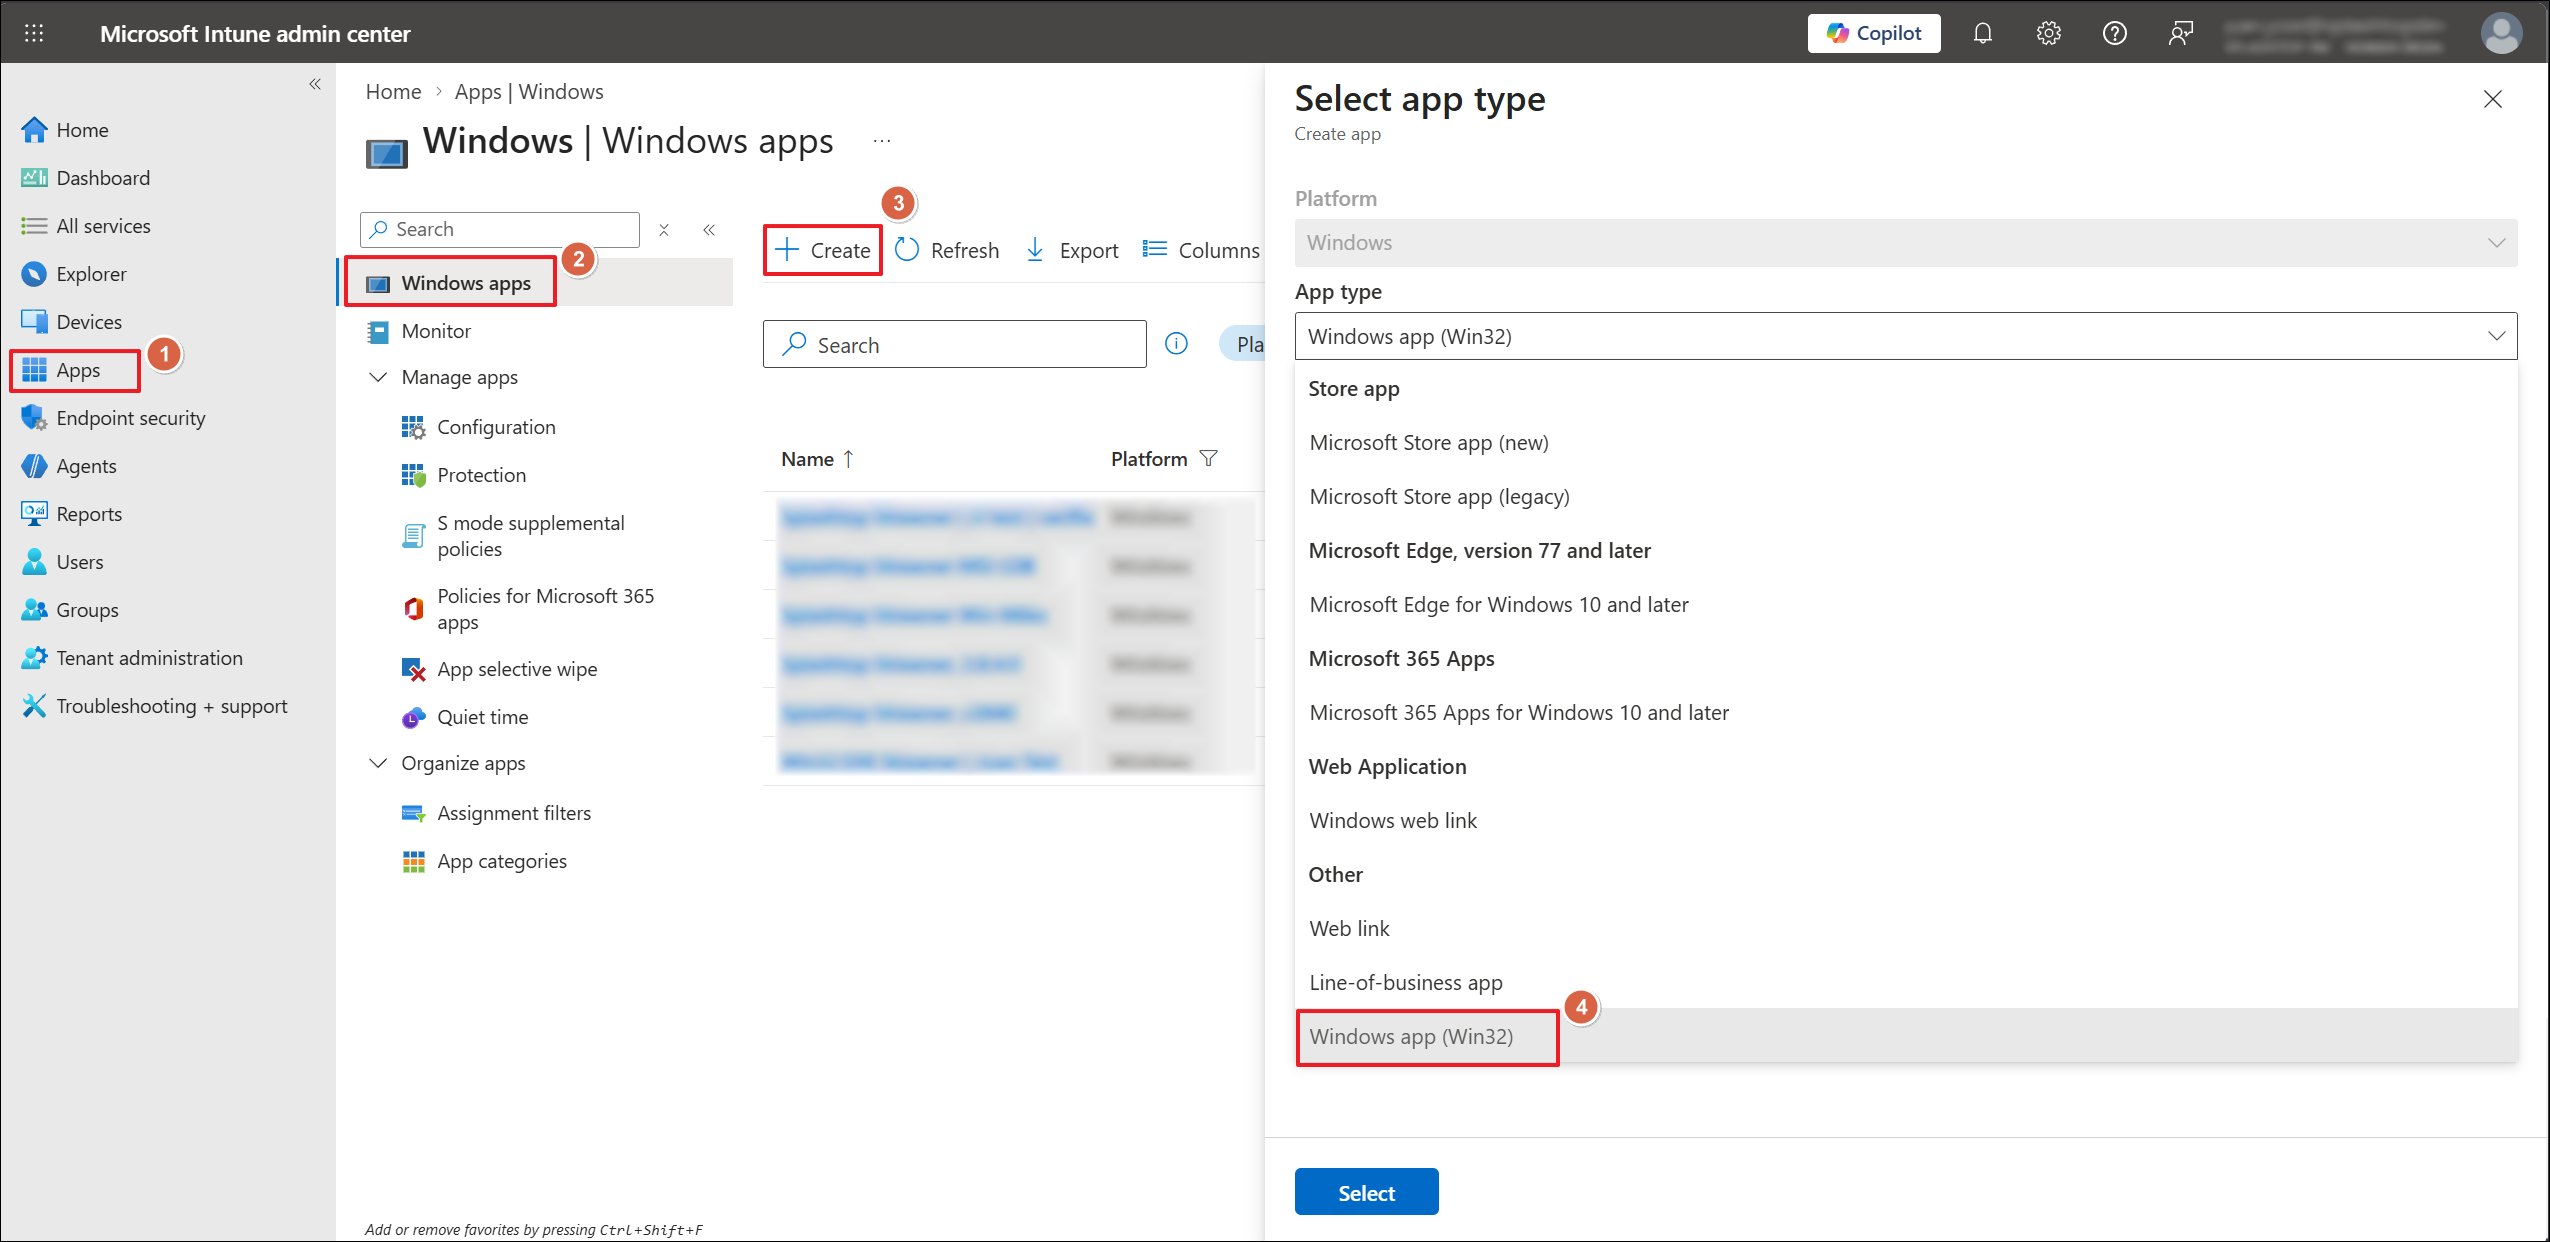This screenshot has width=2550, height=1242.
Task: Choose Microsoft Edge for Windows 10 and later
Action: (x=1906, y=605)
